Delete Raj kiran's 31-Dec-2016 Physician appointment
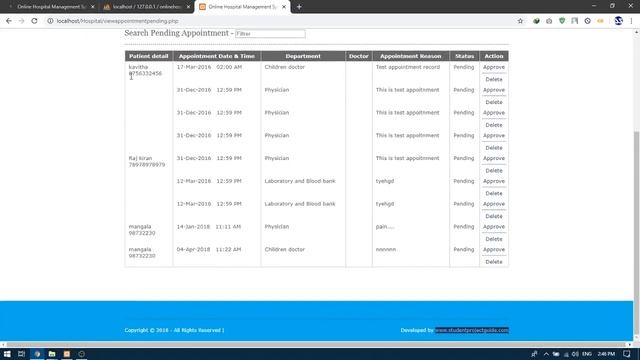This screenshot has height=360, width=640. click(x=493, y=171)
